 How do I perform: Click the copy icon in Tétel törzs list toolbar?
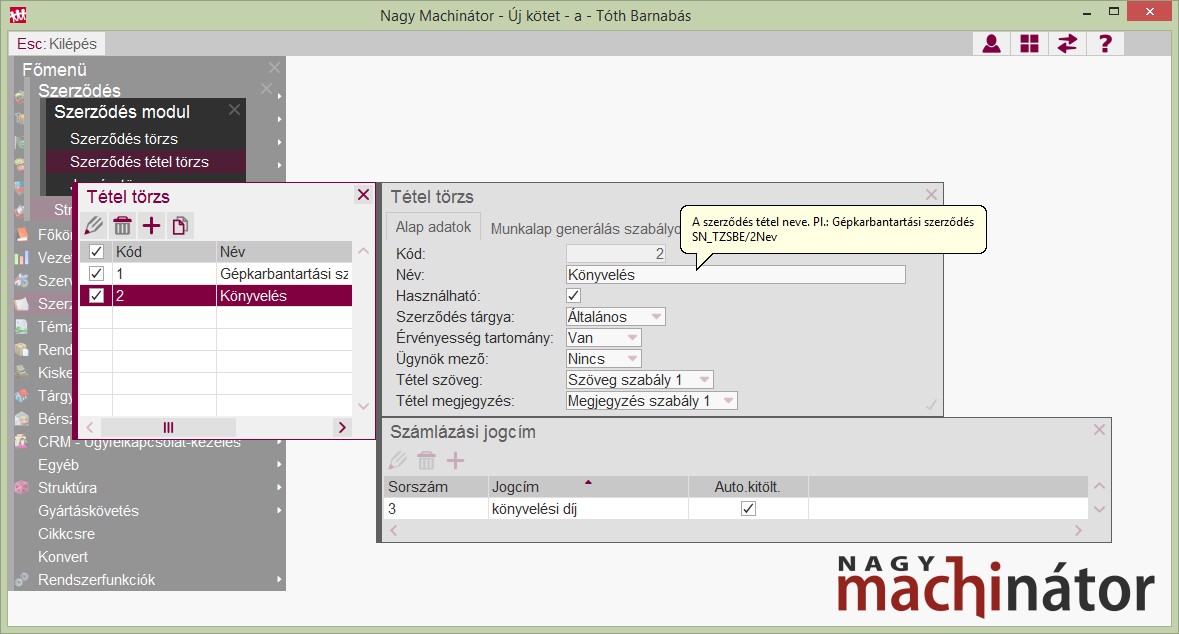180,226
